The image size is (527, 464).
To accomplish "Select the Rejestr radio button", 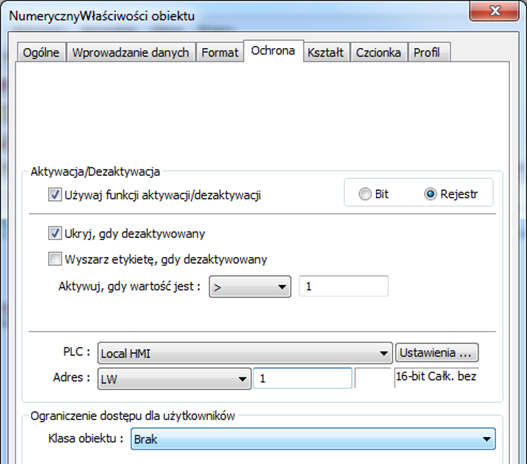I will pyautogui.click(x=430, y=194).
